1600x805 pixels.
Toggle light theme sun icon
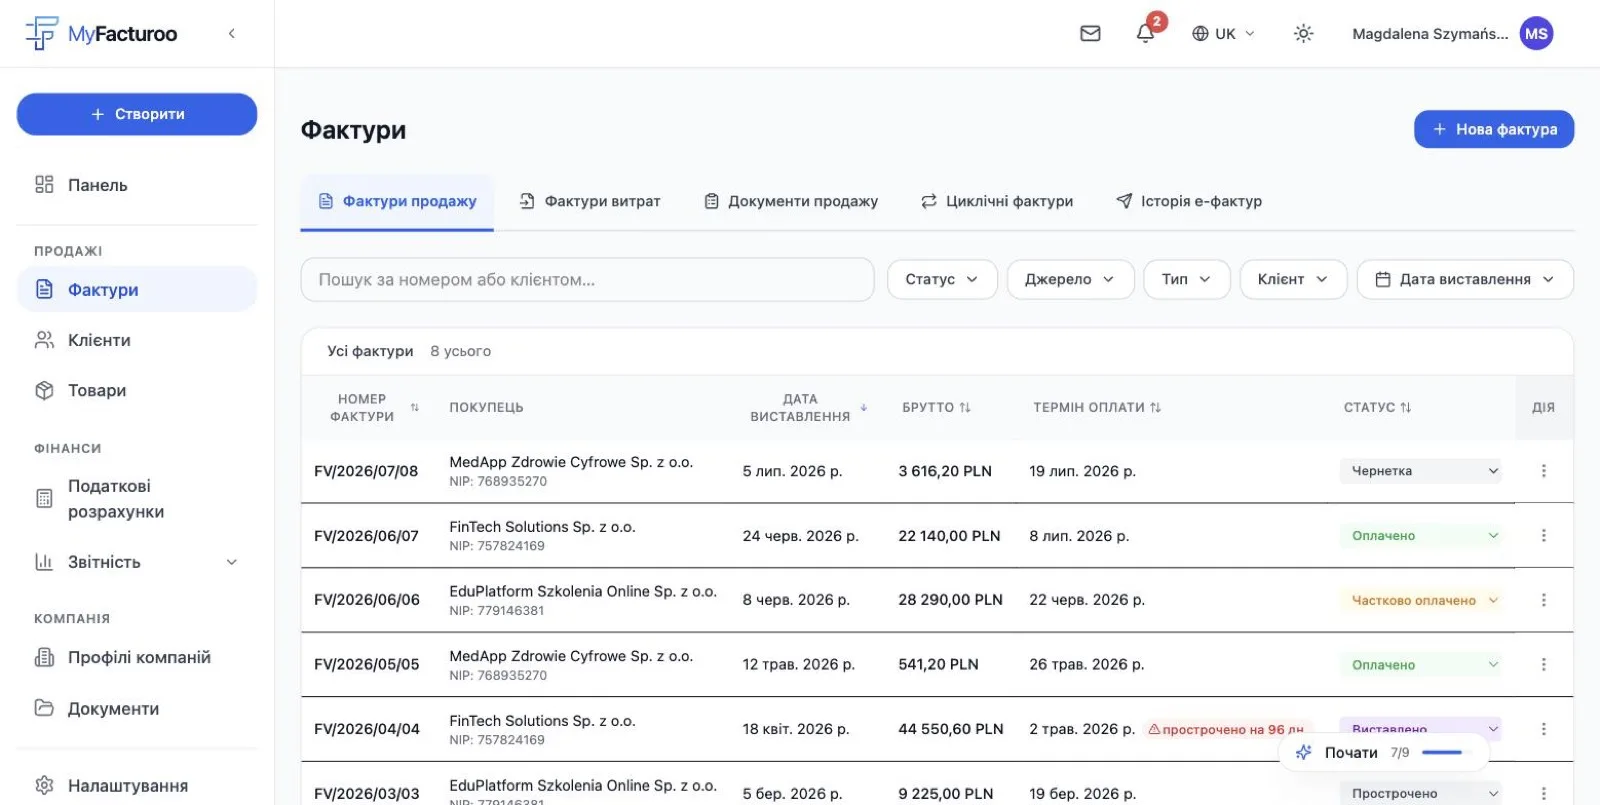tap(1303, 34)
